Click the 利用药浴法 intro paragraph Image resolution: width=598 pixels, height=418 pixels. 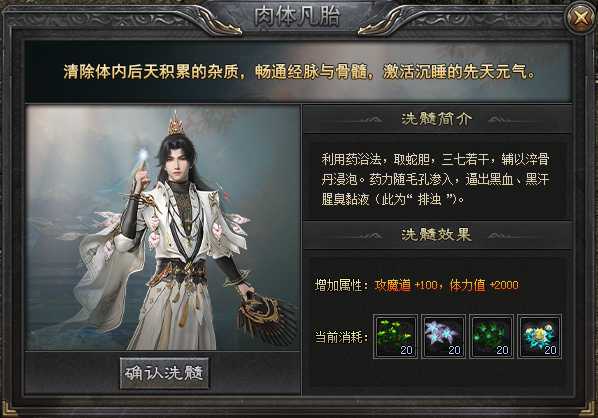435,179
